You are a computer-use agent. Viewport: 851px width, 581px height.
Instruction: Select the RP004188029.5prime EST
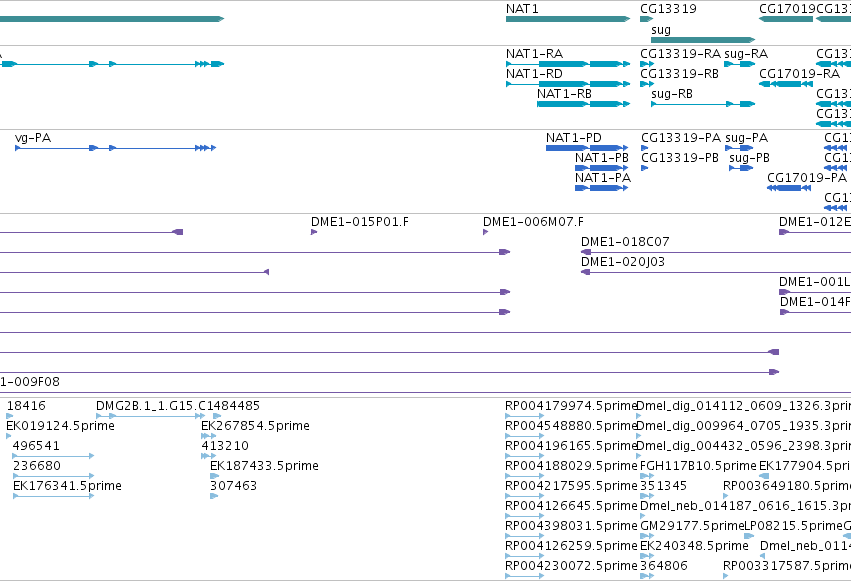tap(524, 476)
